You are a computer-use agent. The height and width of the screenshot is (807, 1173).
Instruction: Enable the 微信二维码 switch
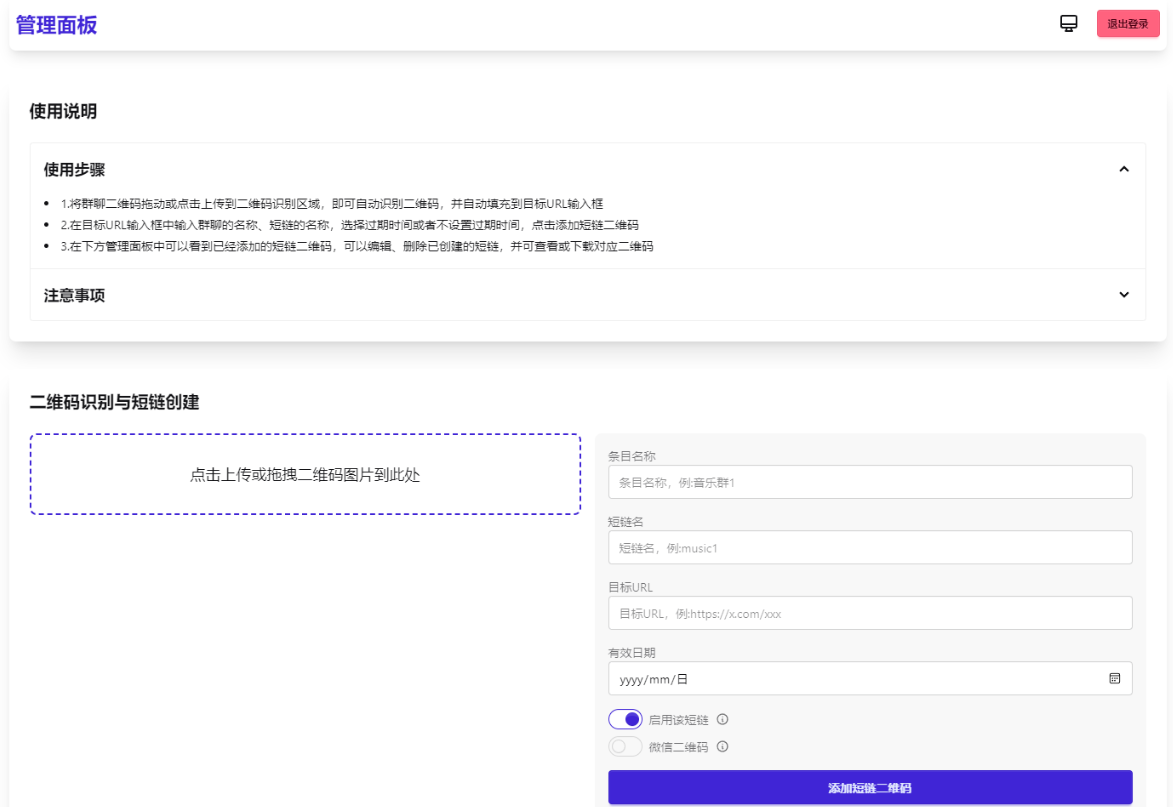[x=625, y=746]
